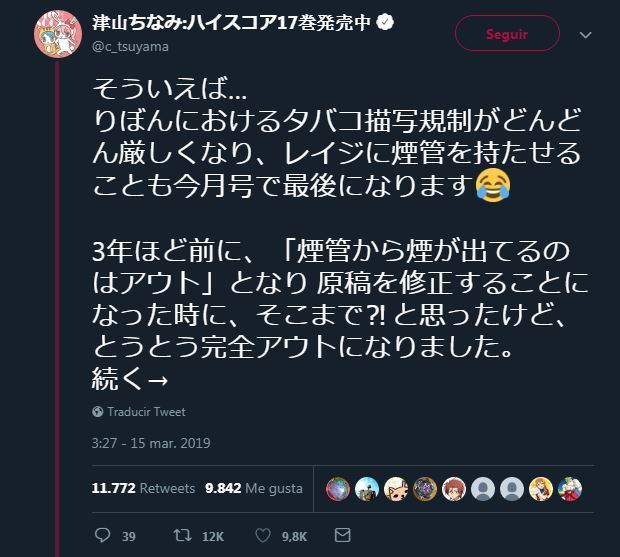Translate tweet via Traducir Tweet link
The width and height of the screenshot is (620, 557).
coord(146,411)
